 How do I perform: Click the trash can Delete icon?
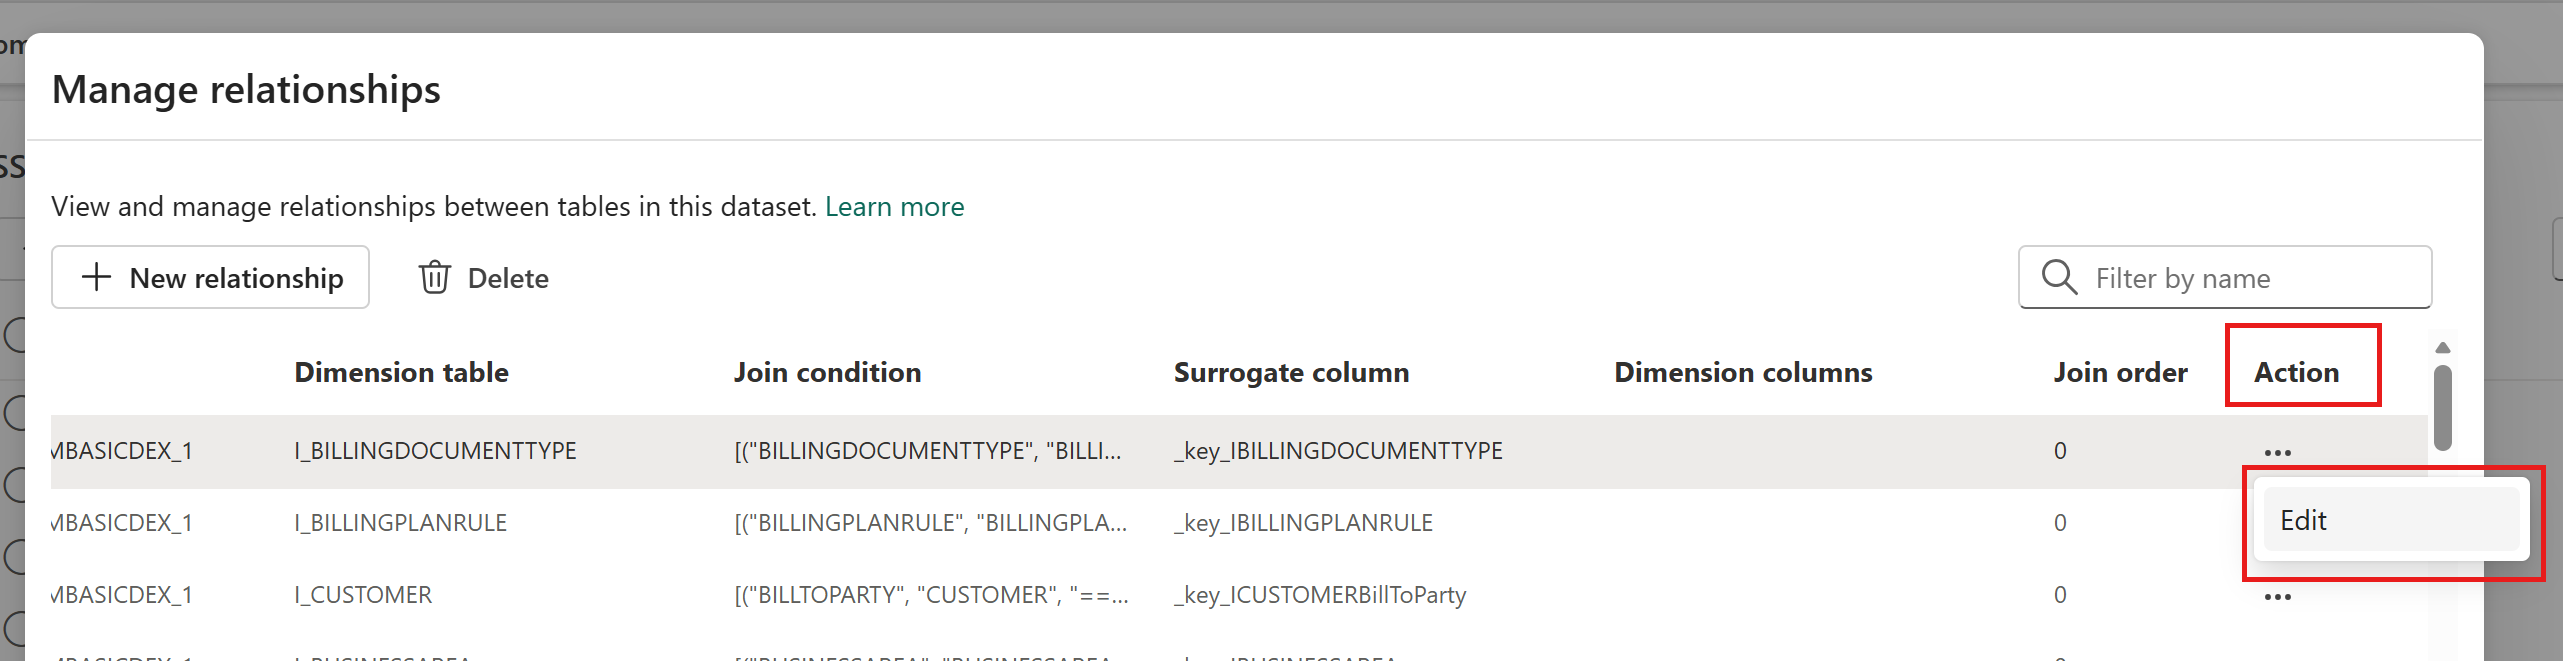coord(434,277)
